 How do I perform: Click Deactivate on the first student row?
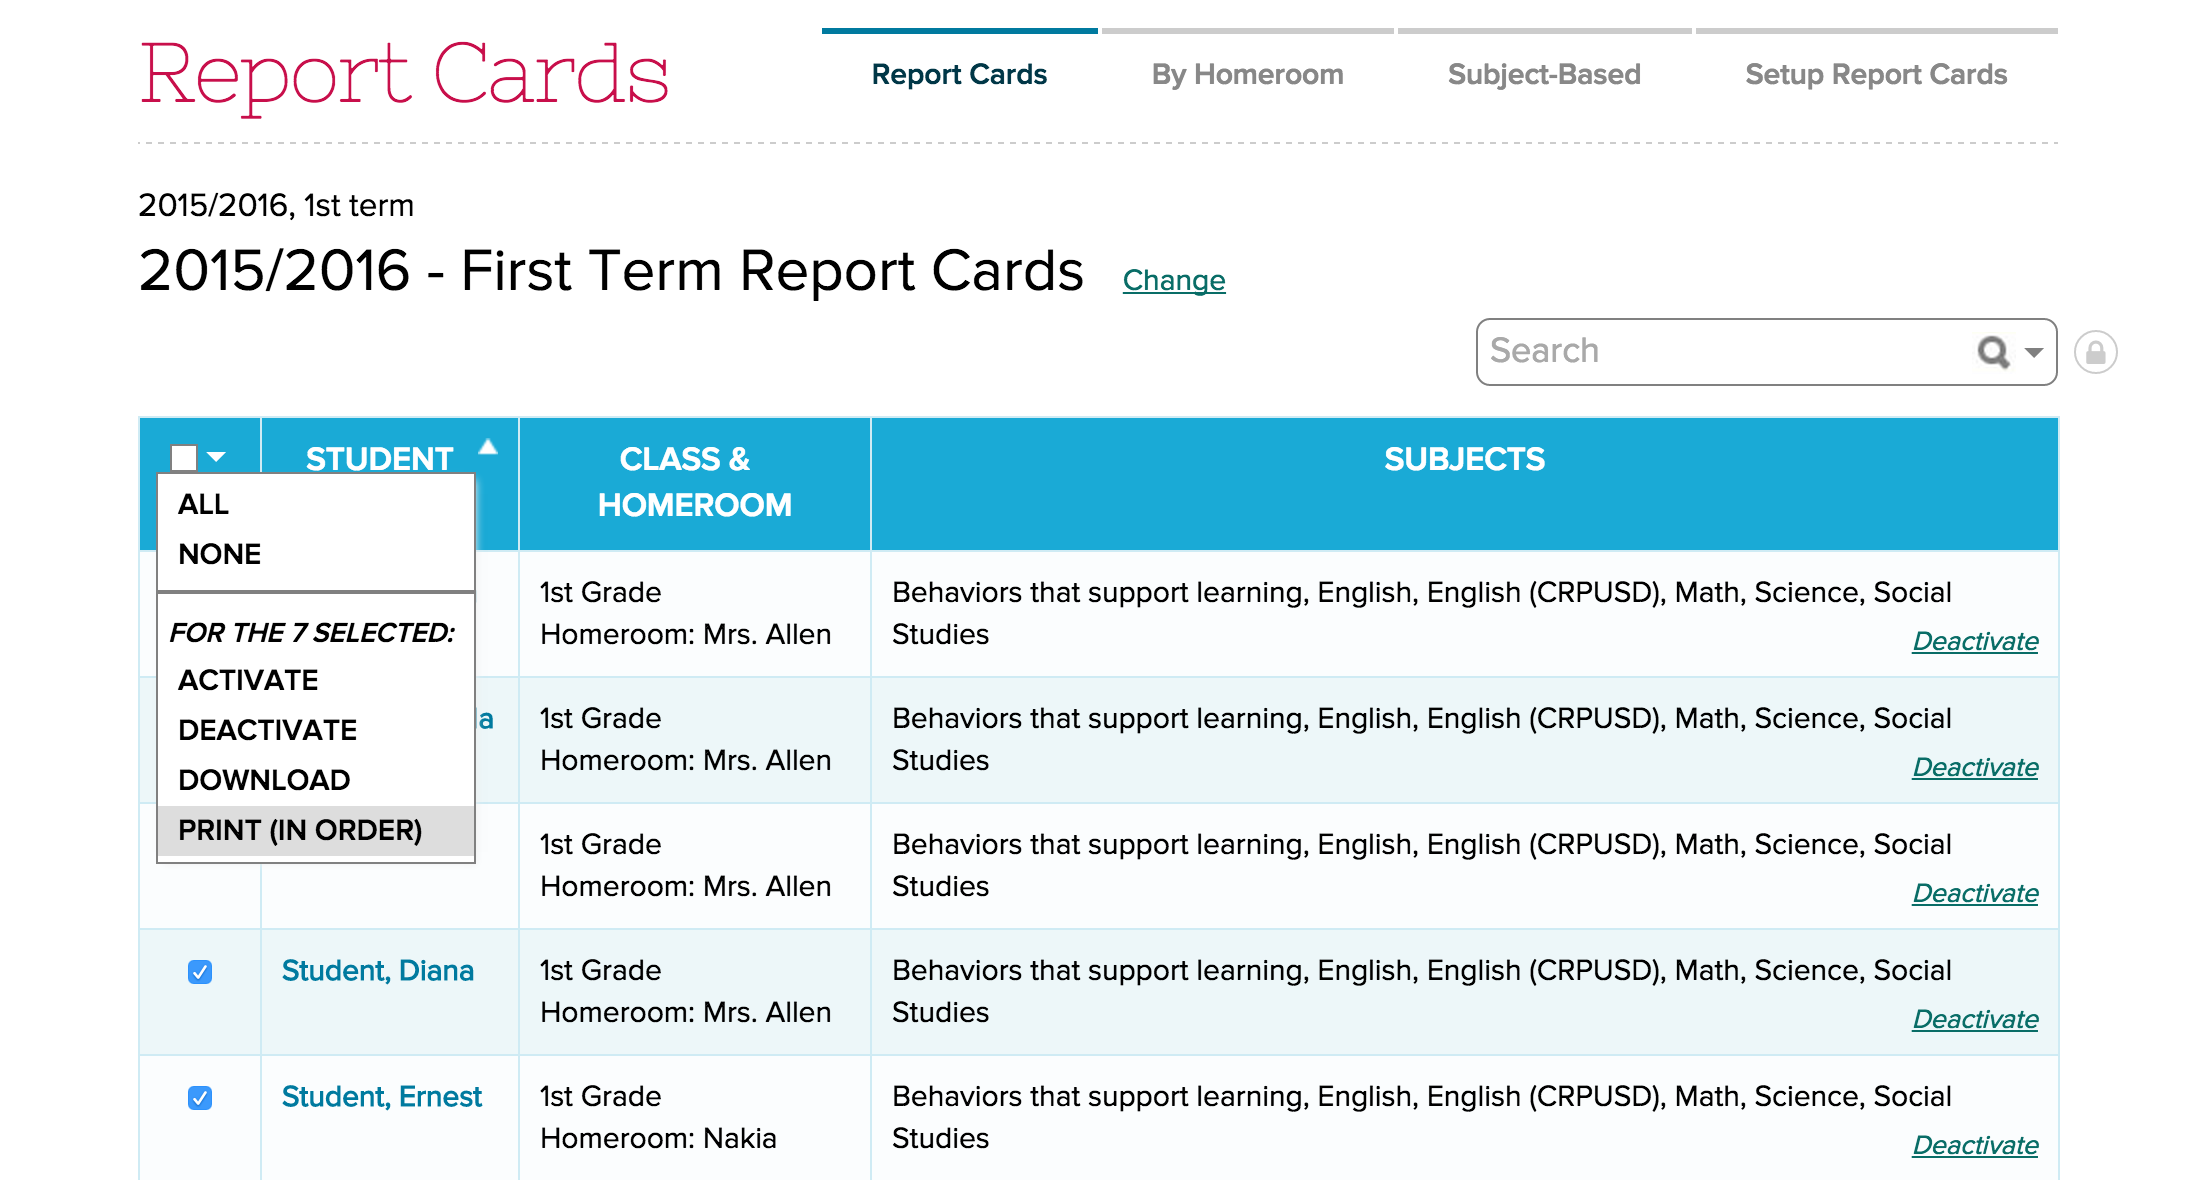point(1974,641)
